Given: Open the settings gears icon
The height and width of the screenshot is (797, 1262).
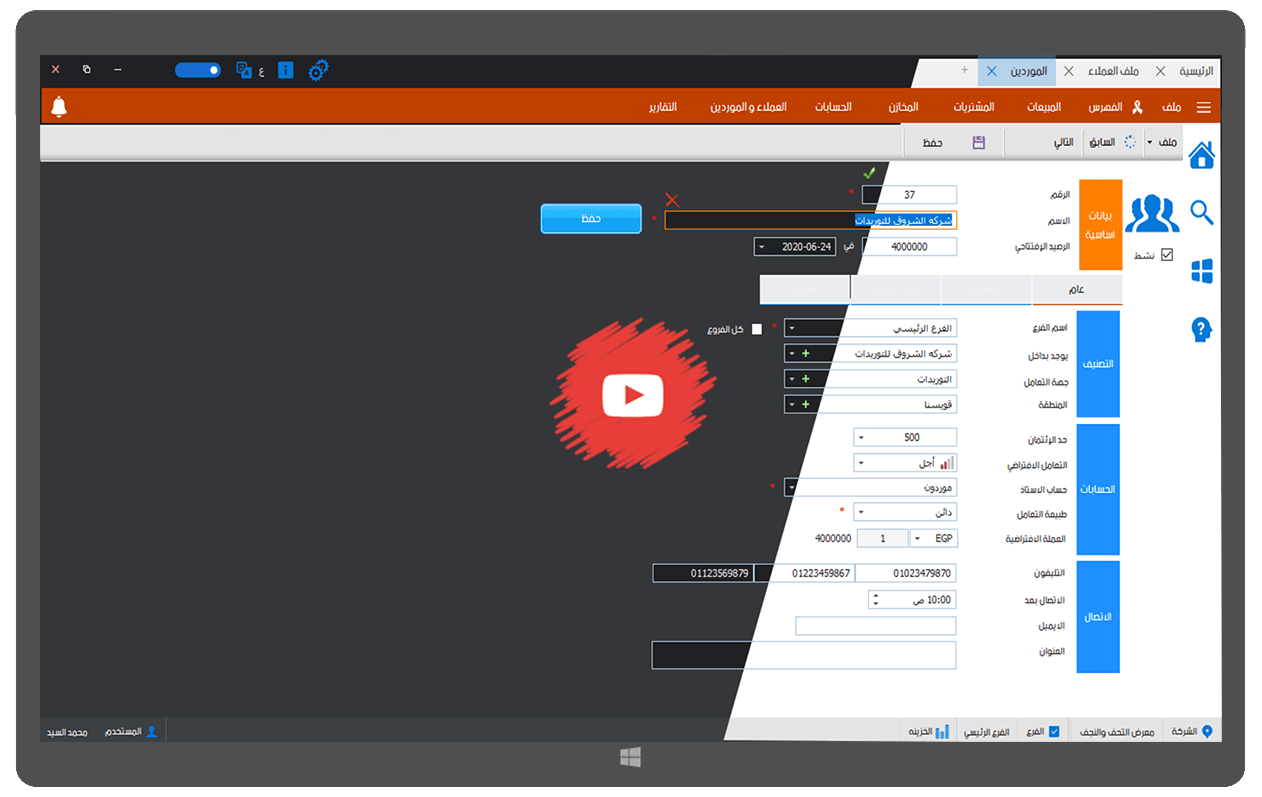Looking at the screenshot, I should (x=318, y=70).
